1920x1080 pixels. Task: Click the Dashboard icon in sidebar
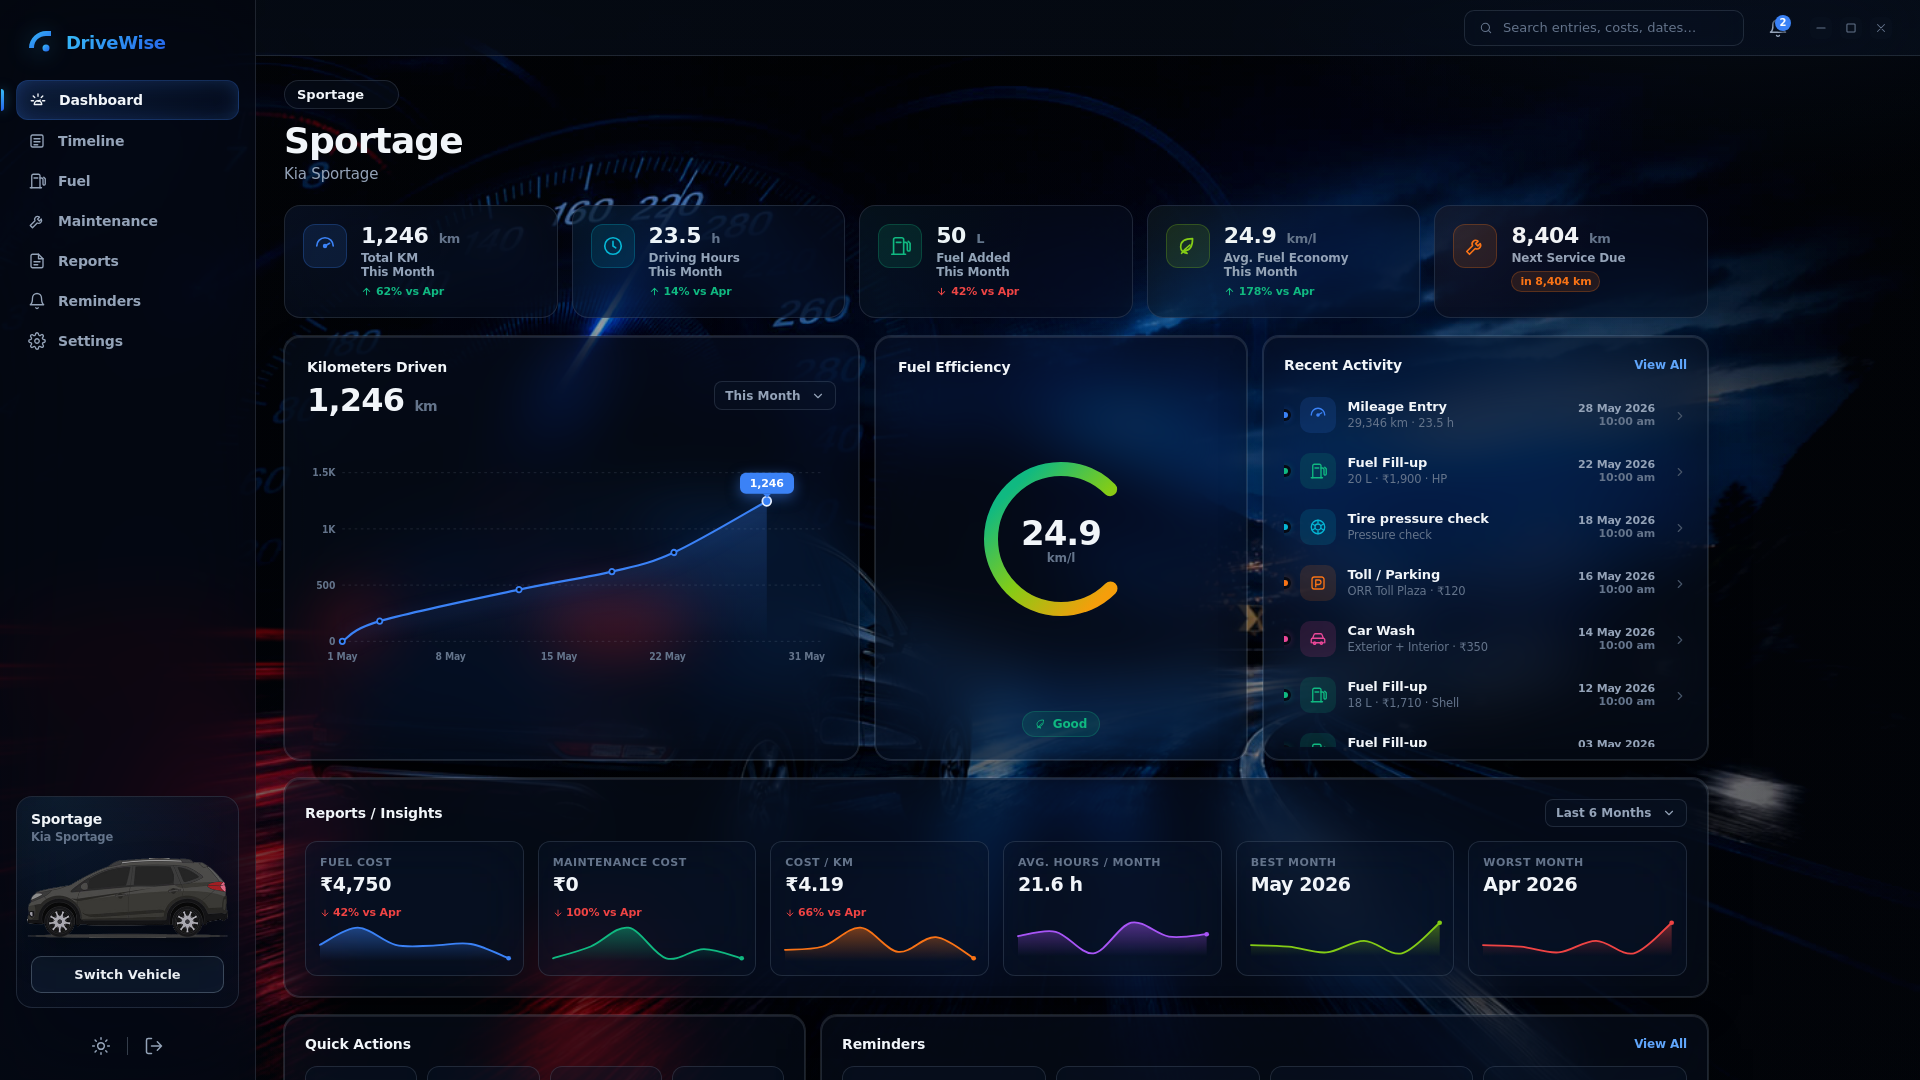[x=38, y=100]
